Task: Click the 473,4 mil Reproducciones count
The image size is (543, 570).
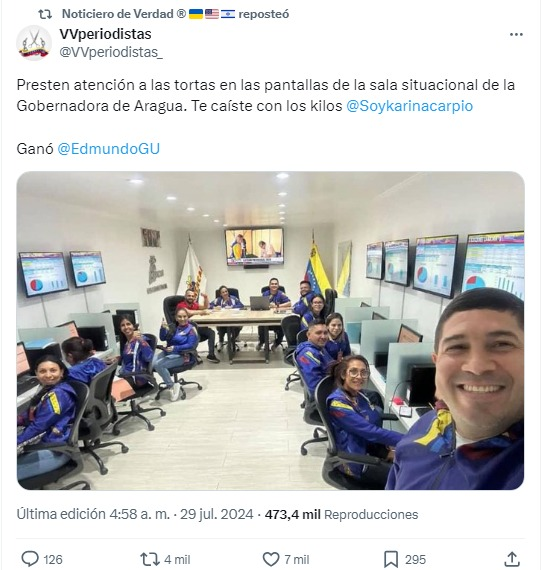Action: click(x=341, y=514)
